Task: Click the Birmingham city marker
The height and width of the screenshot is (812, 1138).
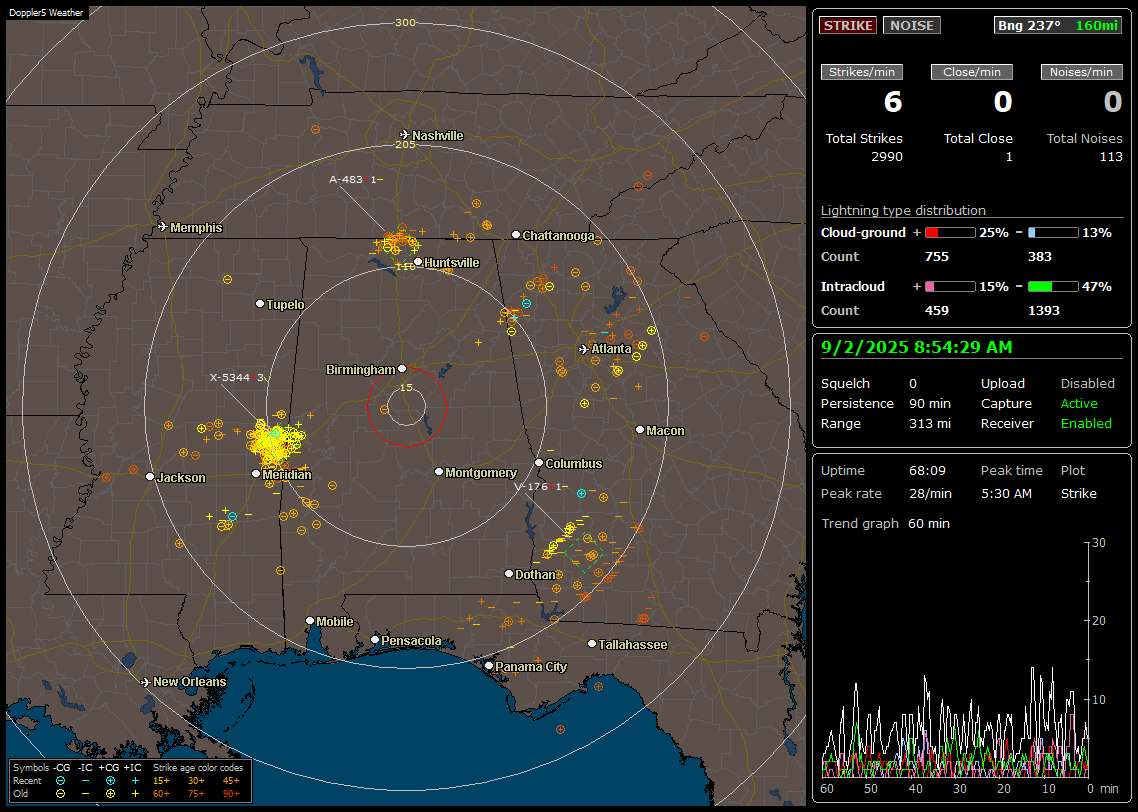Action: [x=402, y=369]
